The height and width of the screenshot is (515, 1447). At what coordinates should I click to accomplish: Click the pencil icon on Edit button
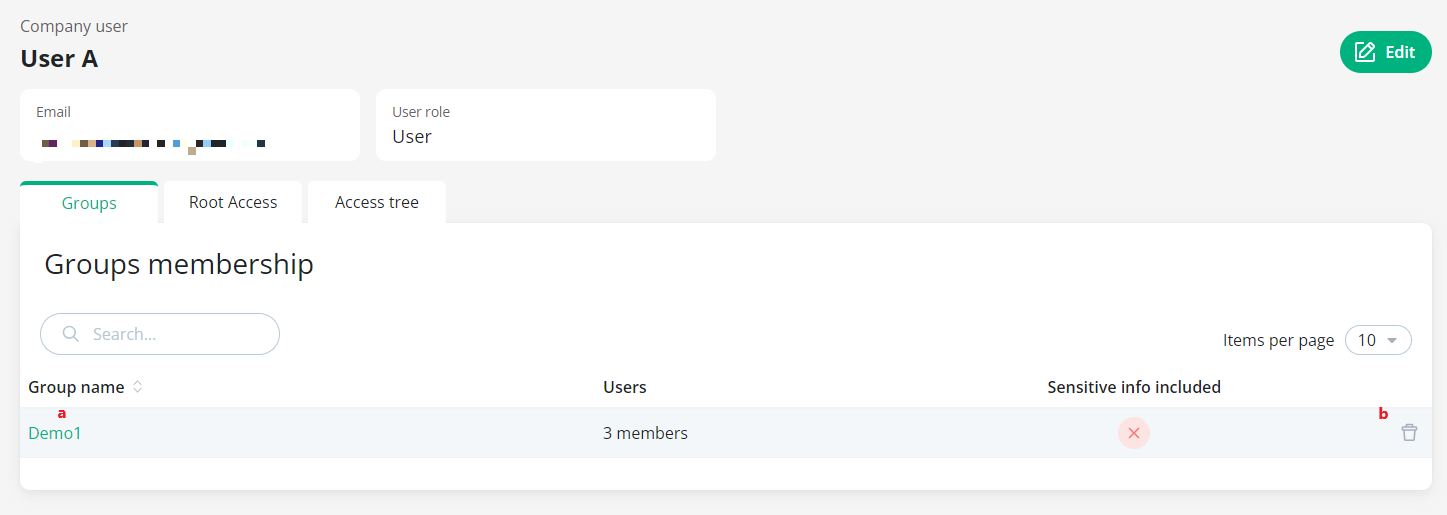click(x=1365, y=52)
